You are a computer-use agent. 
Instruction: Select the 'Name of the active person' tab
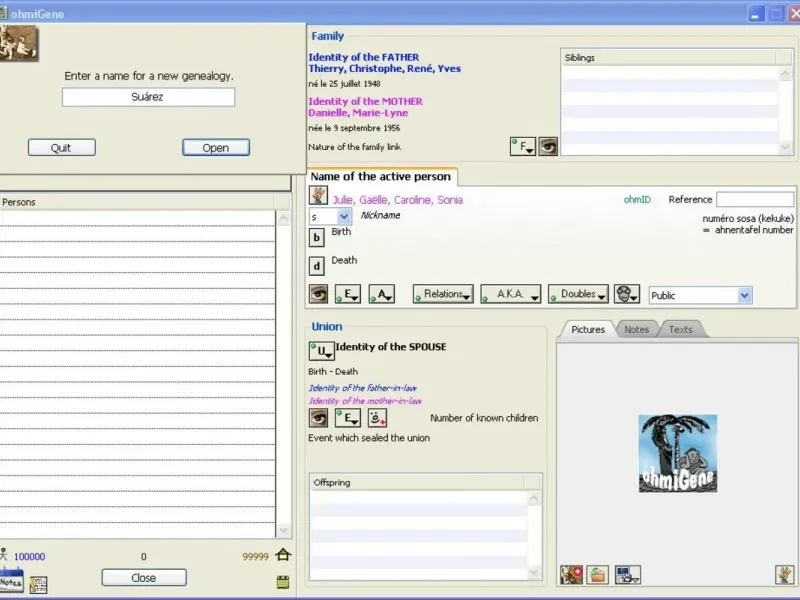pos(381,177)
